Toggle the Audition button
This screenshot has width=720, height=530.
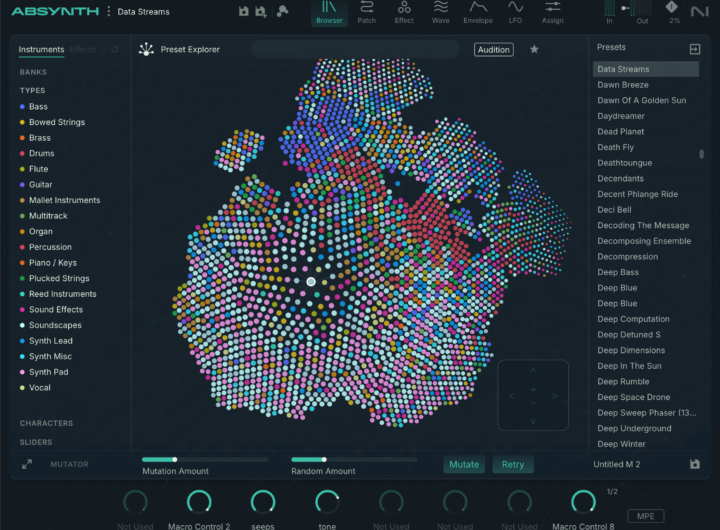493,49
